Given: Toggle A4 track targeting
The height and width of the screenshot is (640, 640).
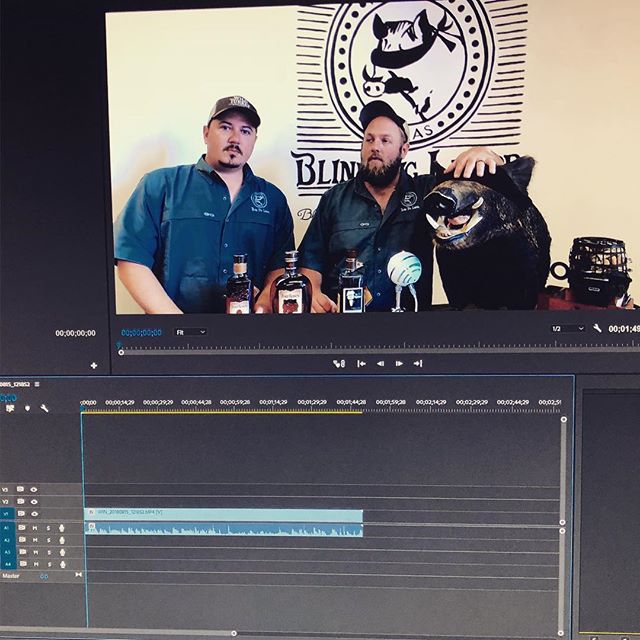Looking at the screenshot, I should [x=8, y=564].
